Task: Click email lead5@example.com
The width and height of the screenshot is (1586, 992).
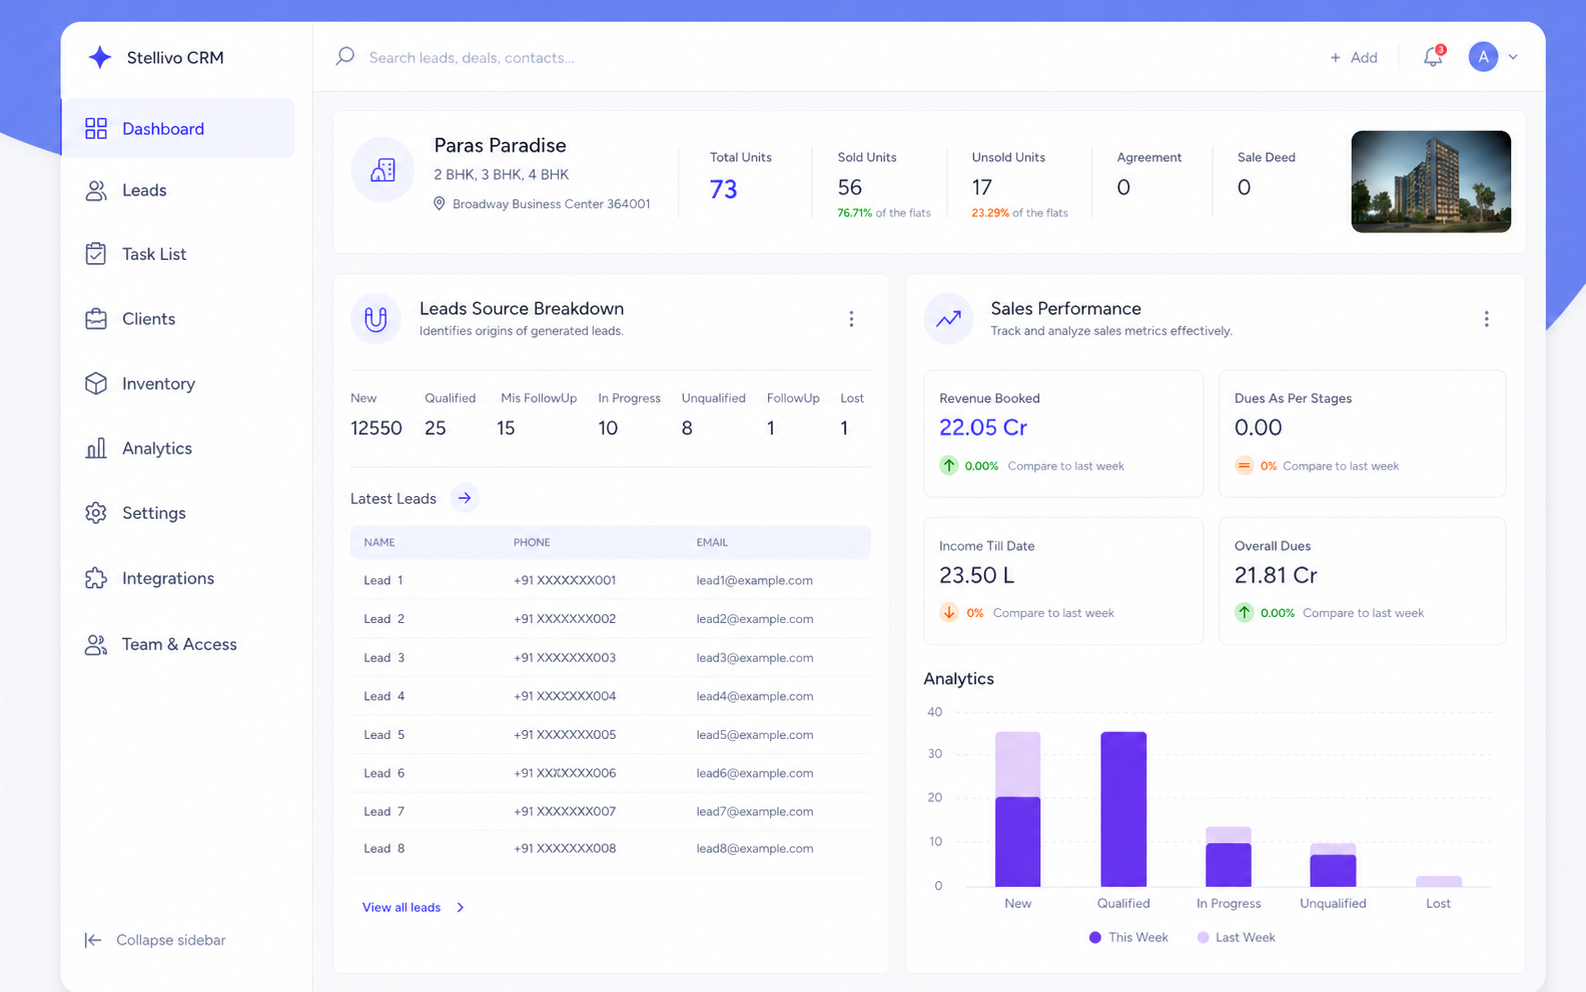Action: click(x=755, y=735)
